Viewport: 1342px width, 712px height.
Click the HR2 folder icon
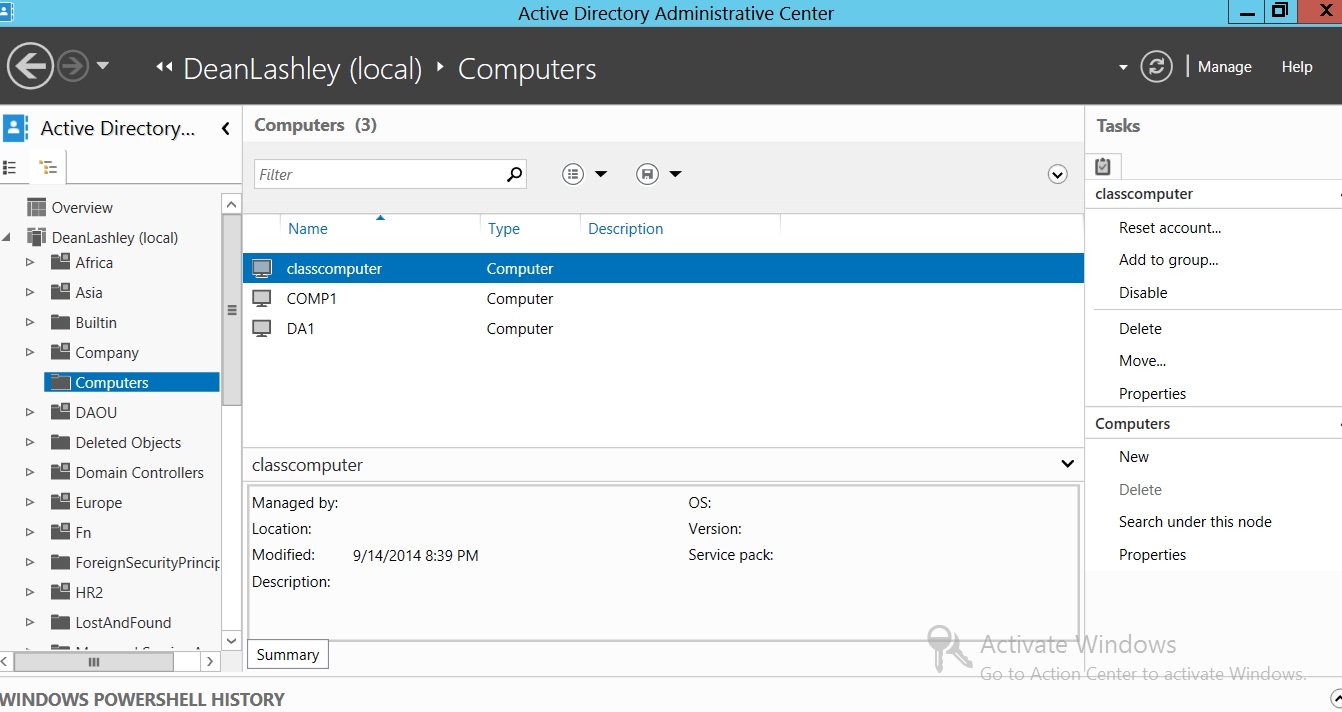pos(60,592)
